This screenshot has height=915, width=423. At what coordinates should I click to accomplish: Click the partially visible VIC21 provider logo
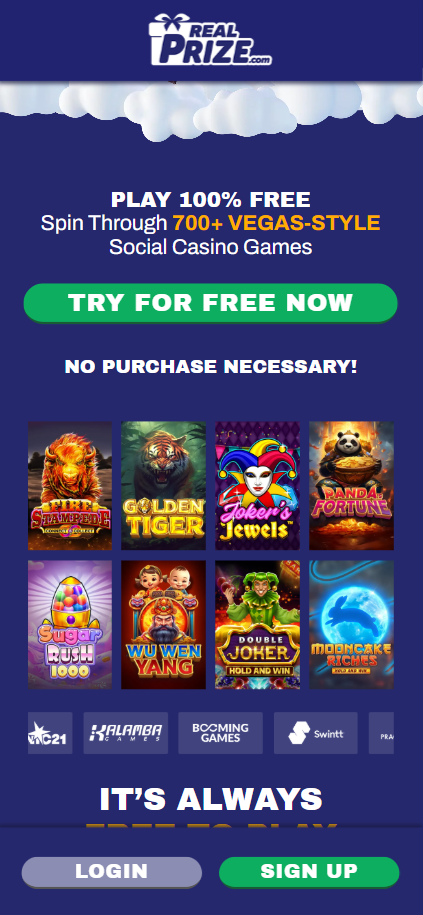click(x=50, y=733)
